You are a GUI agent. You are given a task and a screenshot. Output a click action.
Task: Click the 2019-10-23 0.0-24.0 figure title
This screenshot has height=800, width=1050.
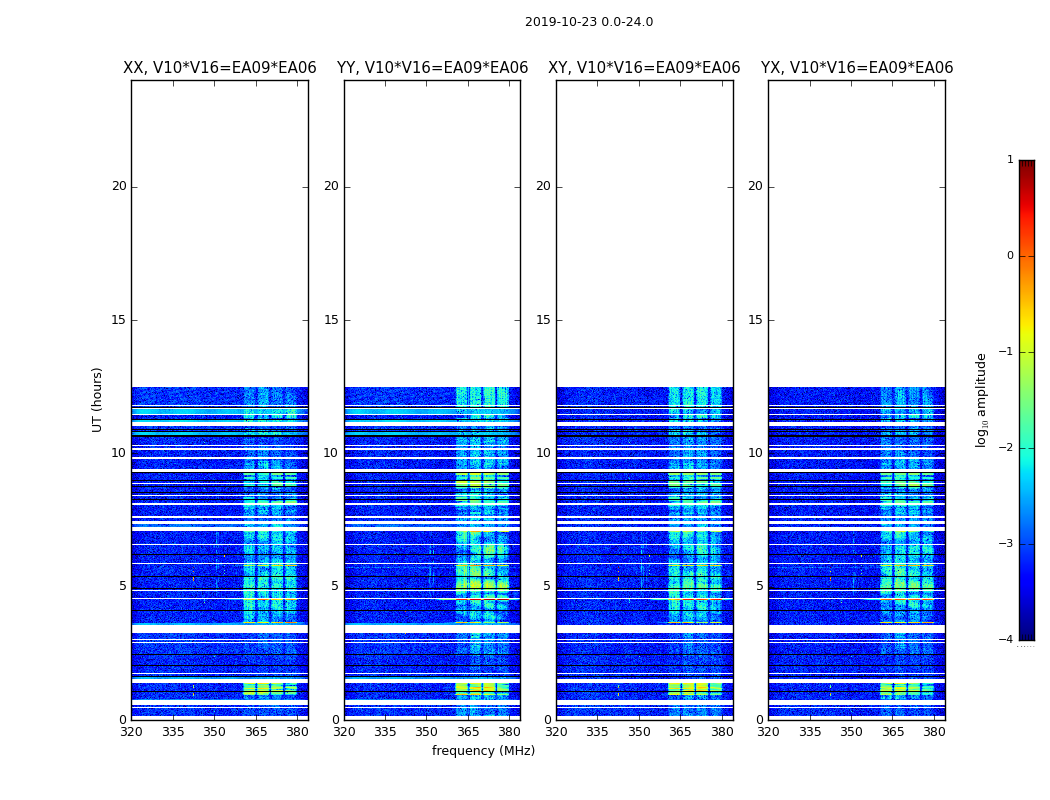click(589, 22)
